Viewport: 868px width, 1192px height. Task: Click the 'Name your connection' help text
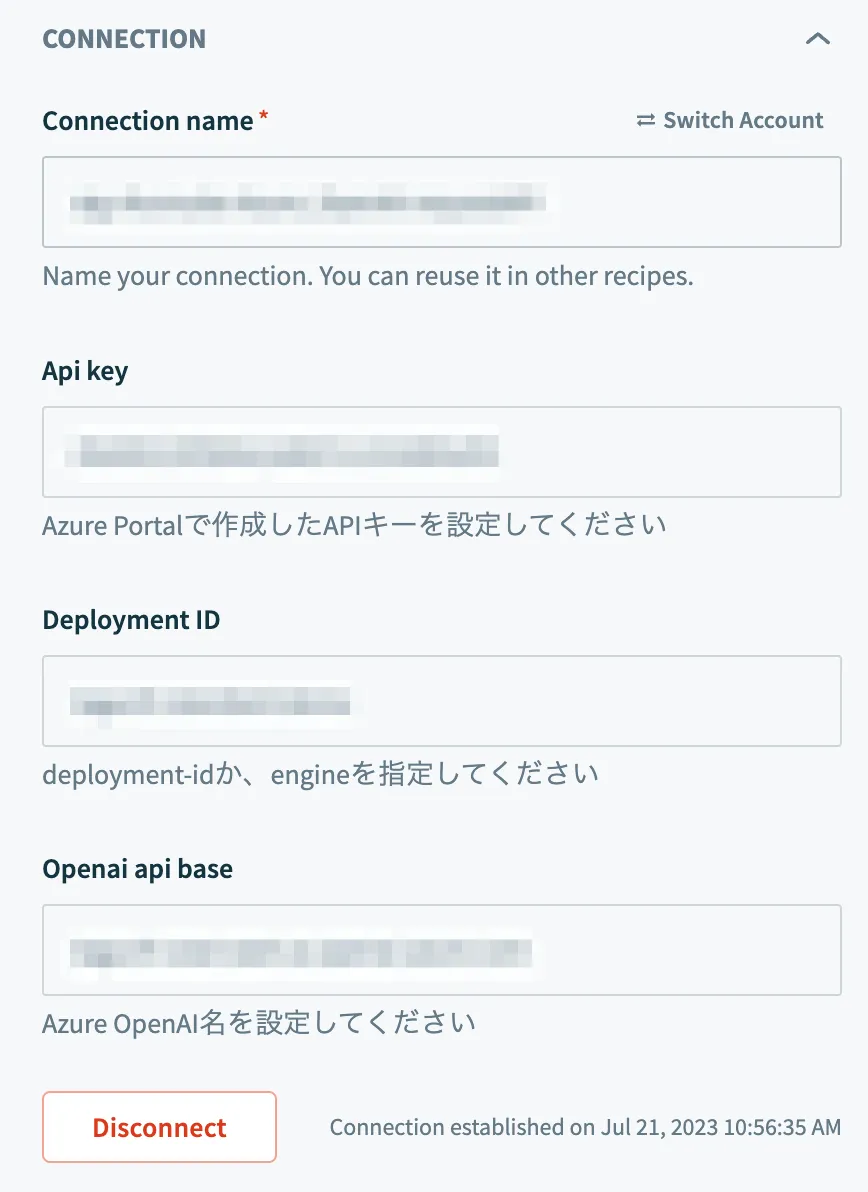tap(367, 276)
